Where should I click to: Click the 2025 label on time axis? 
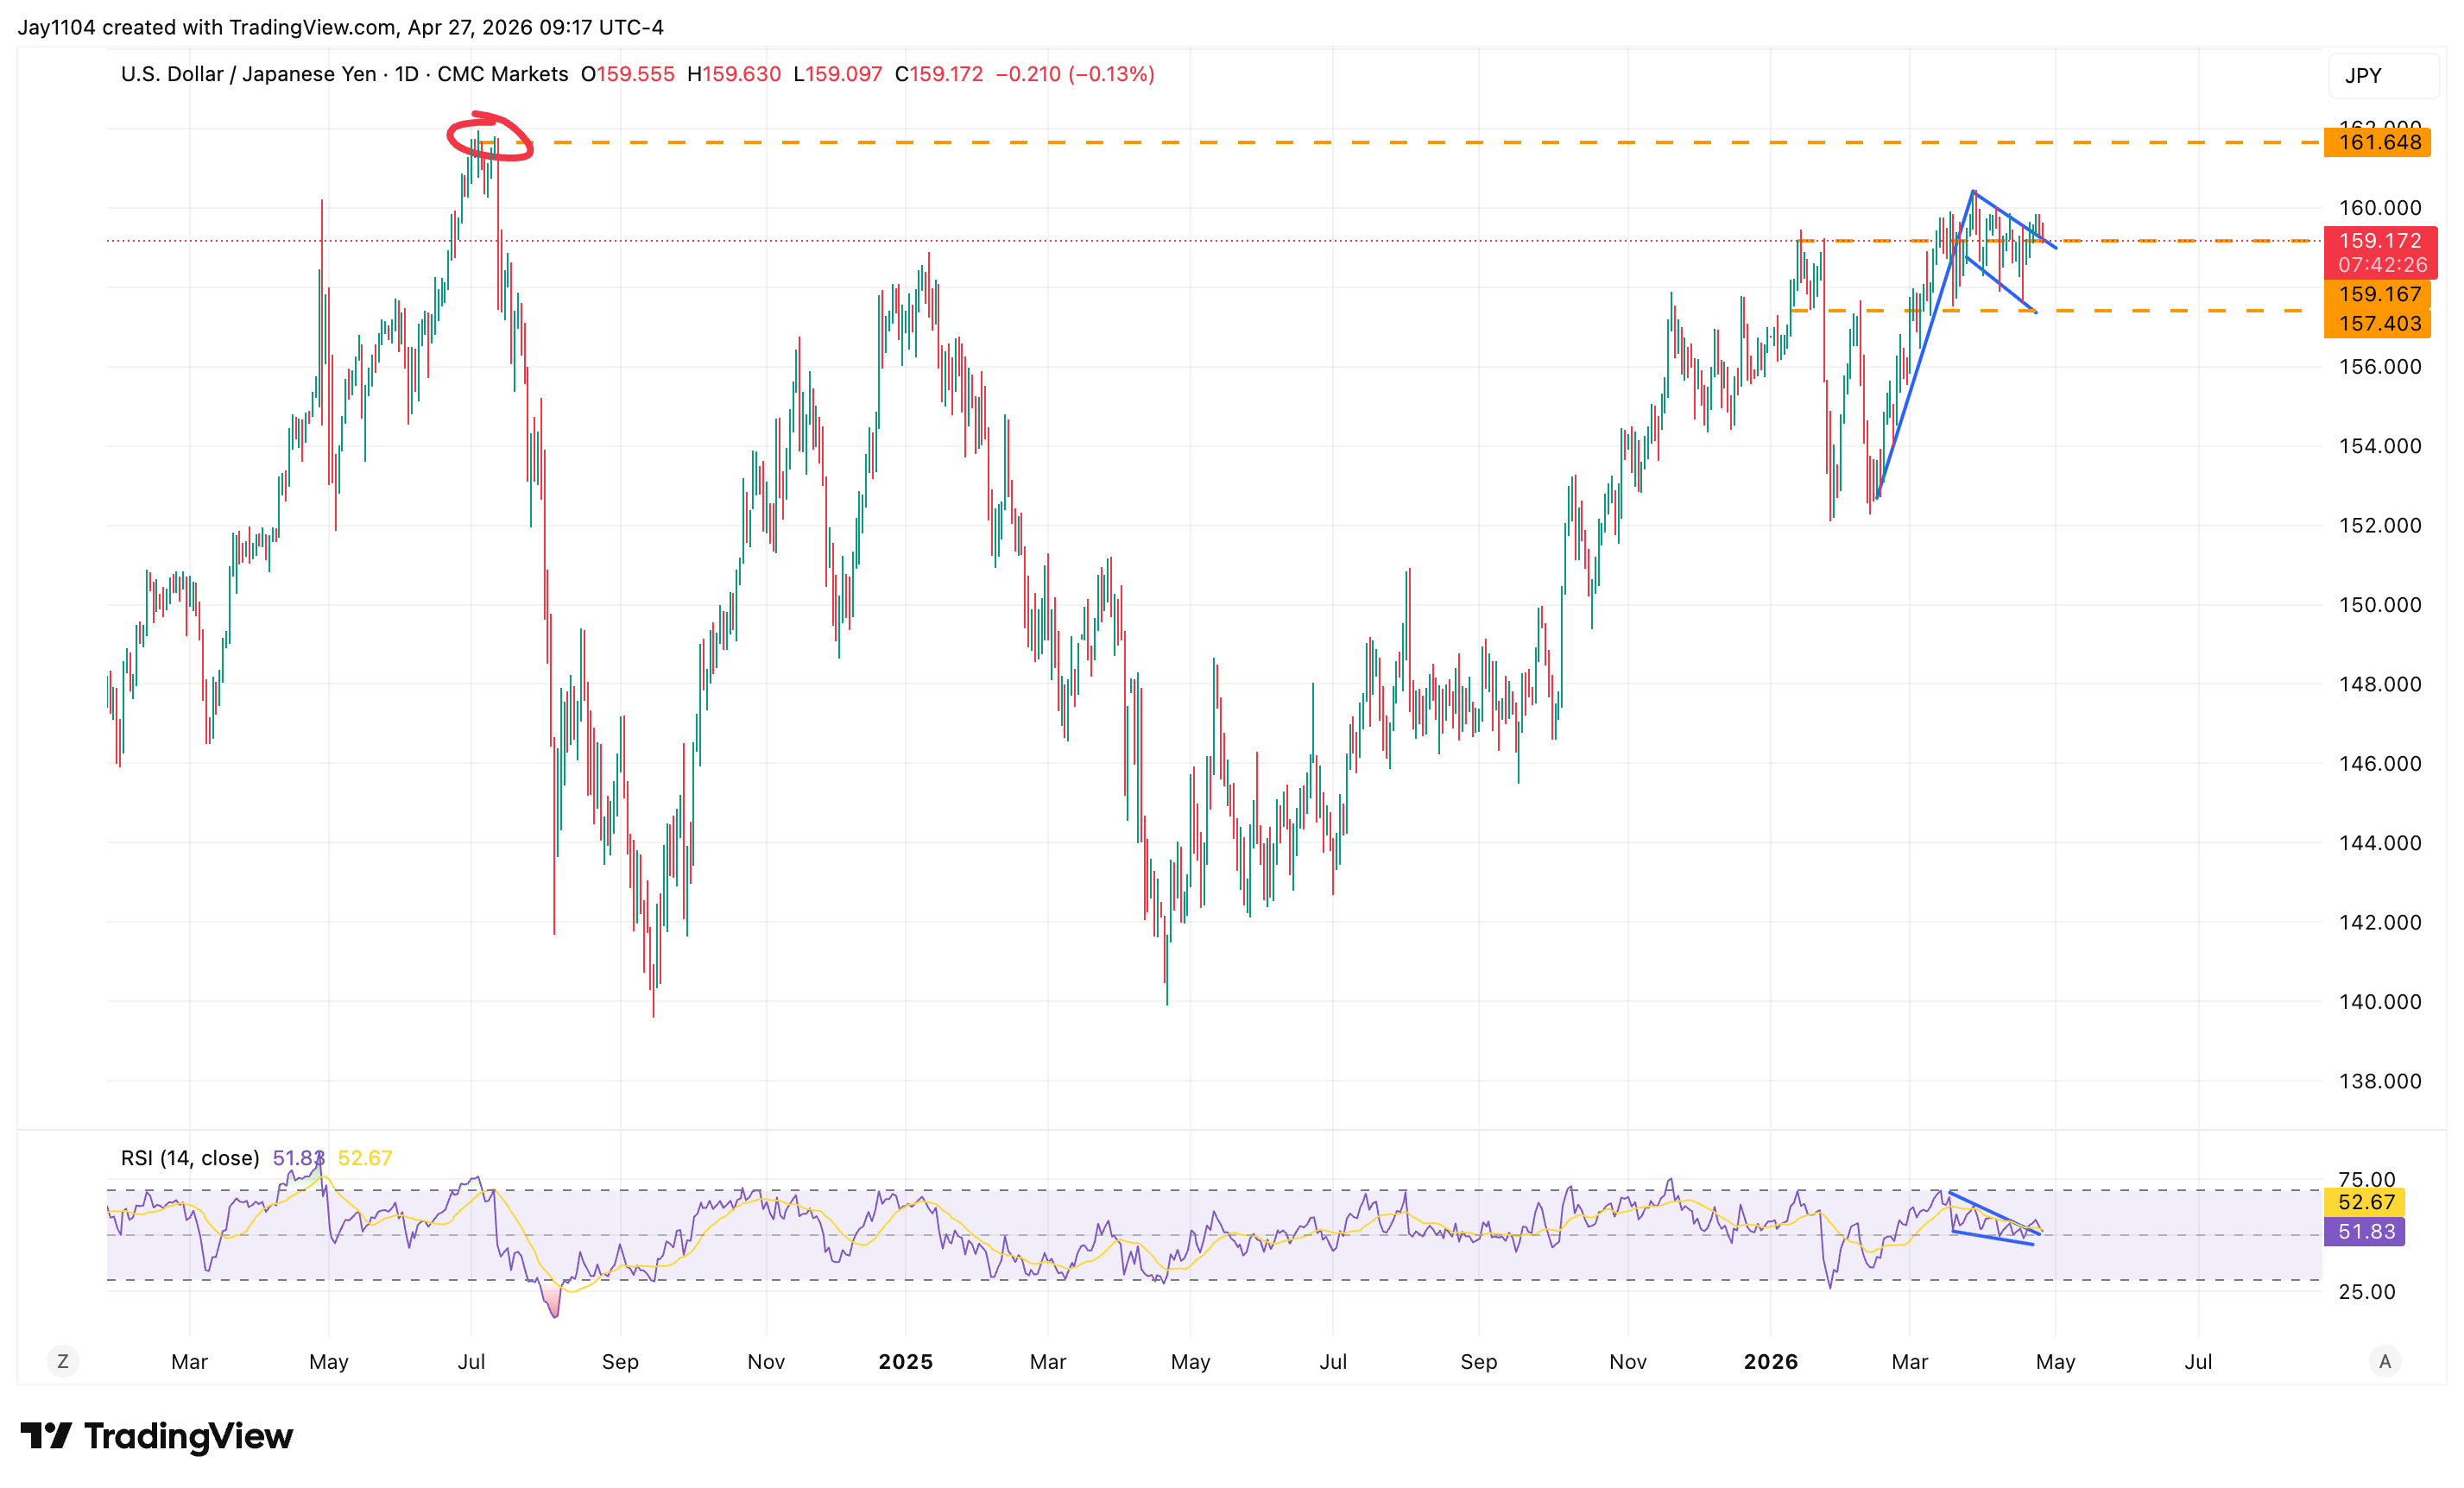(905, 1362)
